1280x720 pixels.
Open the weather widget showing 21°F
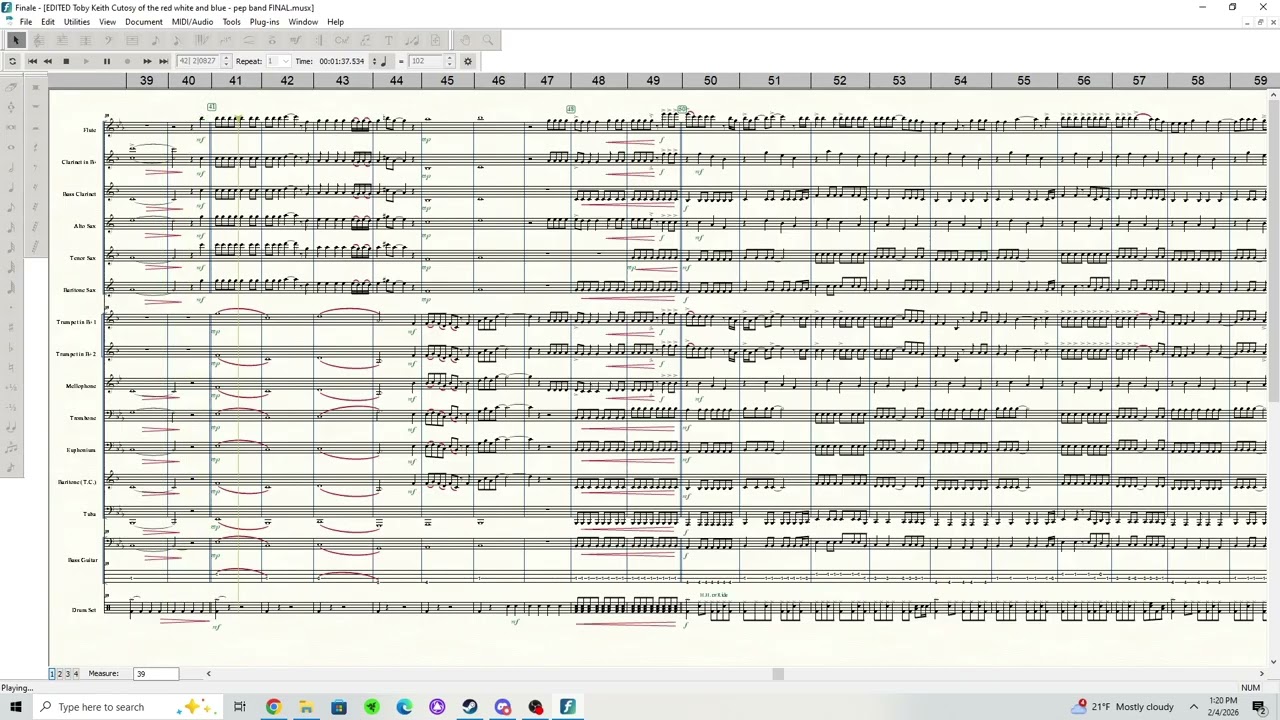tap(1123, 707)
